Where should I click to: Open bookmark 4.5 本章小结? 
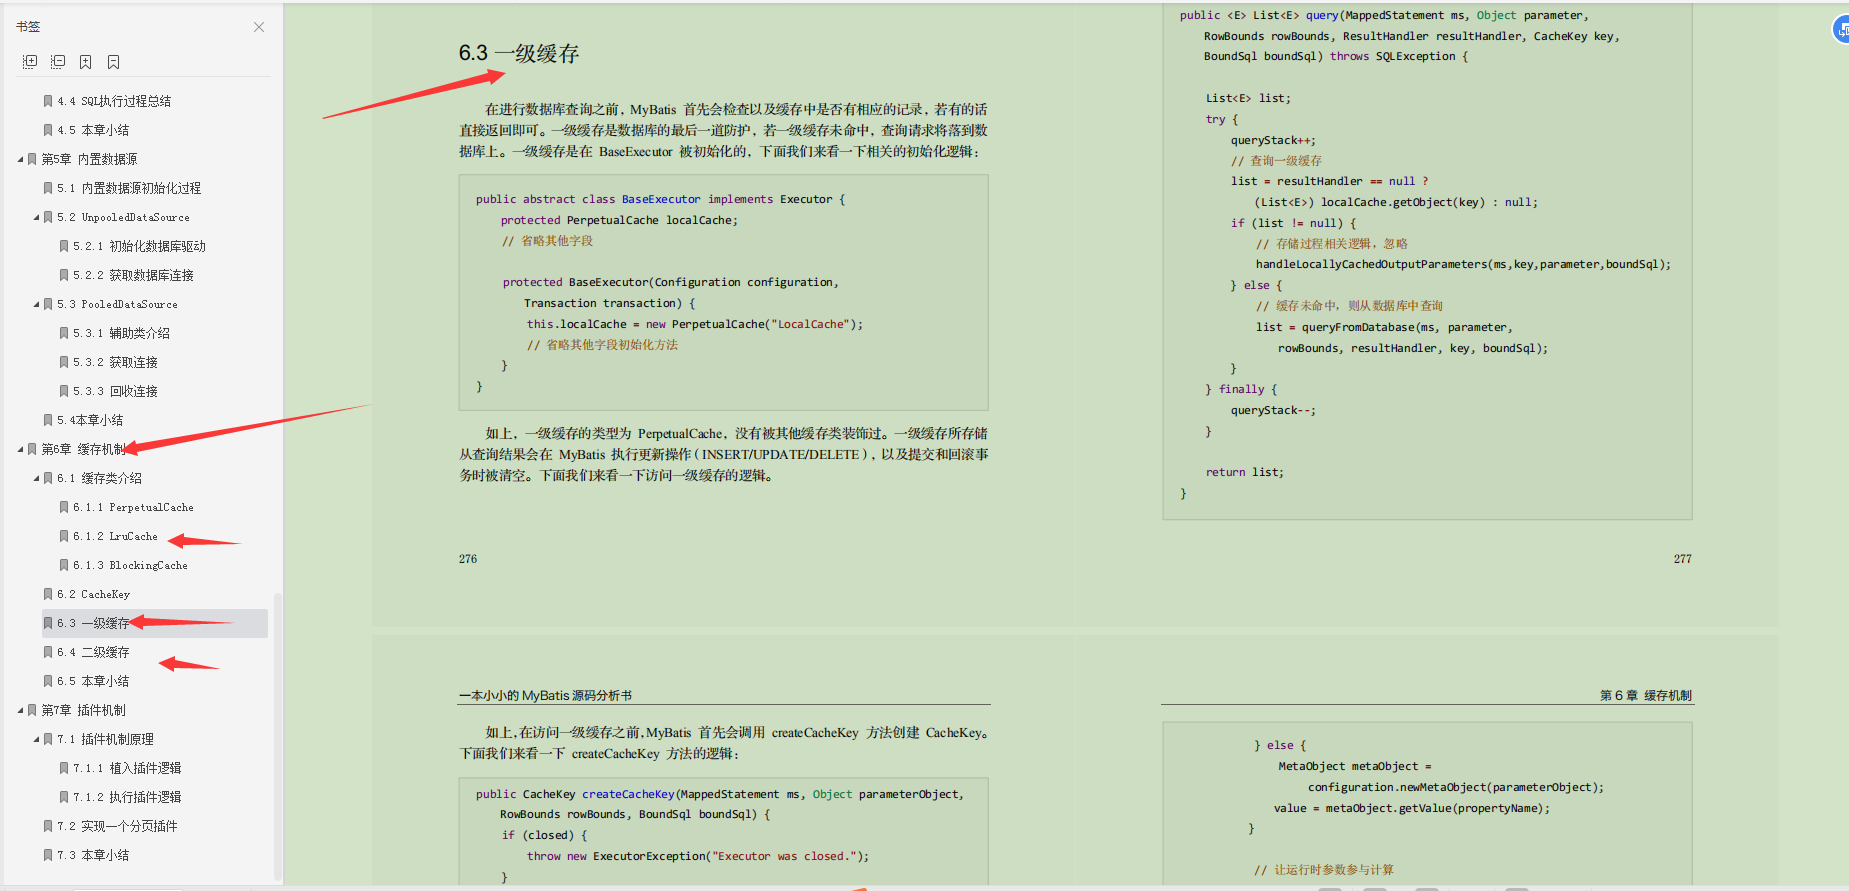pos(93,130)
